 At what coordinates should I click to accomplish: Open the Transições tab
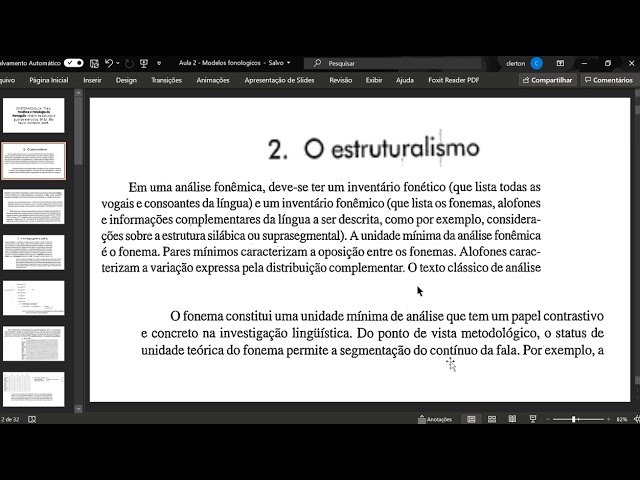(167, 80)
